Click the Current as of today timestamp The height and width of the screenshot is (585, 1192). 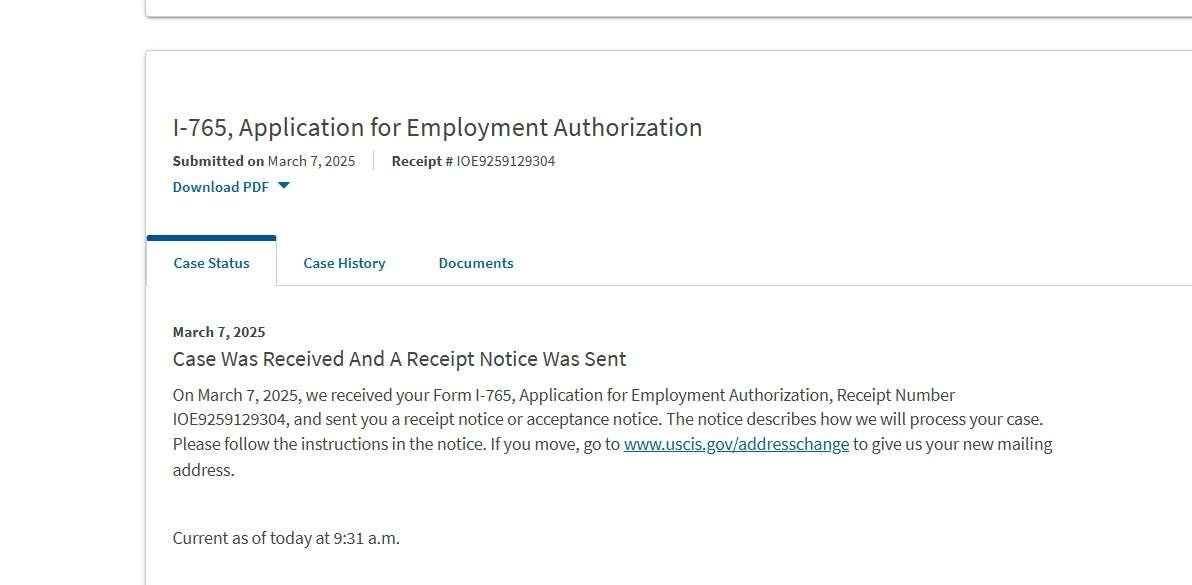click(286, 539)
